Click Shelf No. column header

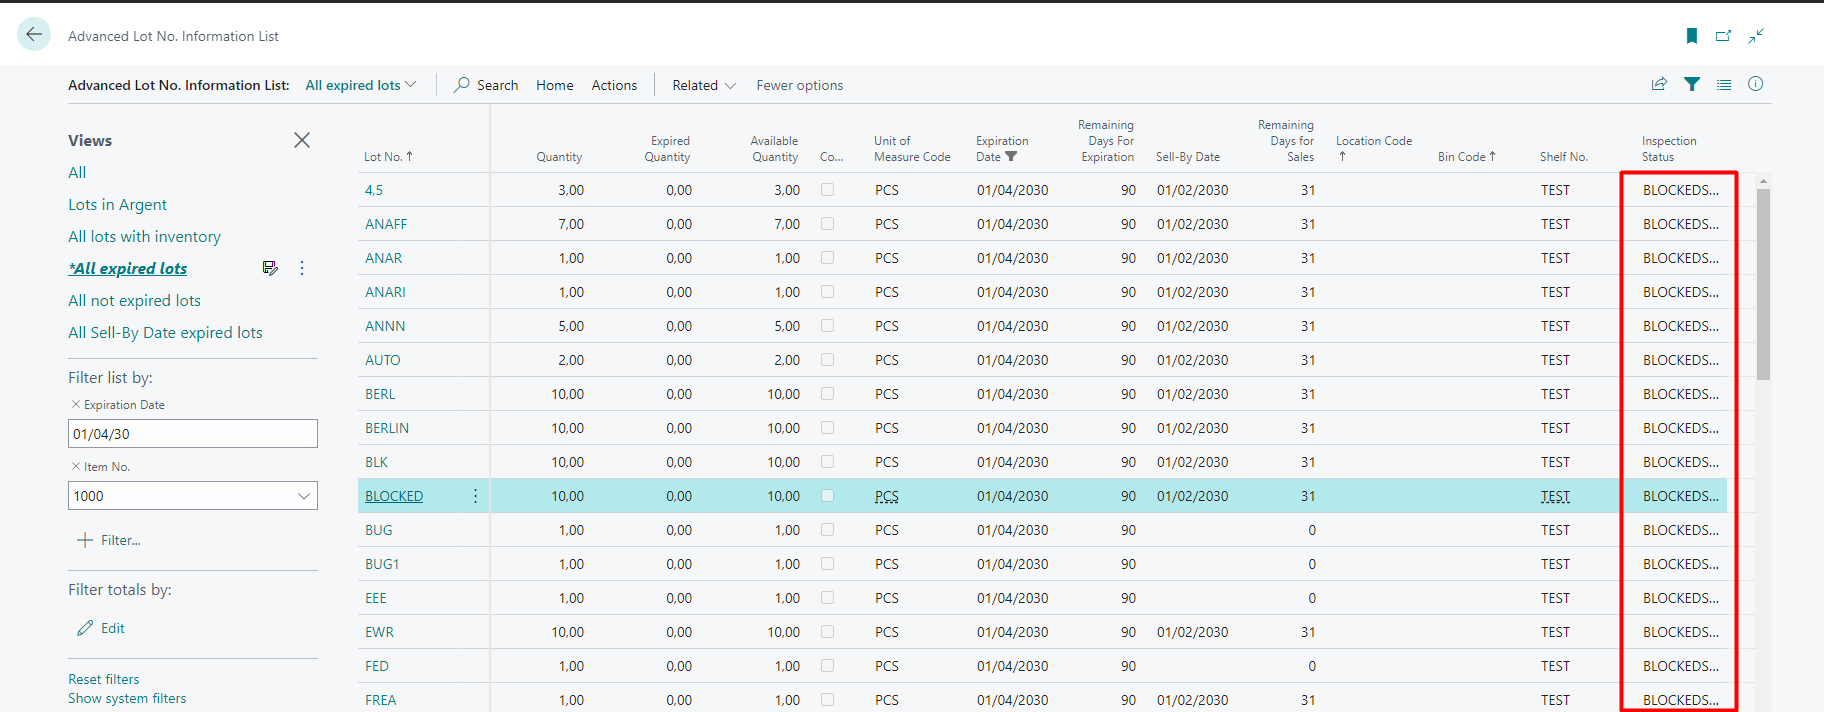point(1564,157)
